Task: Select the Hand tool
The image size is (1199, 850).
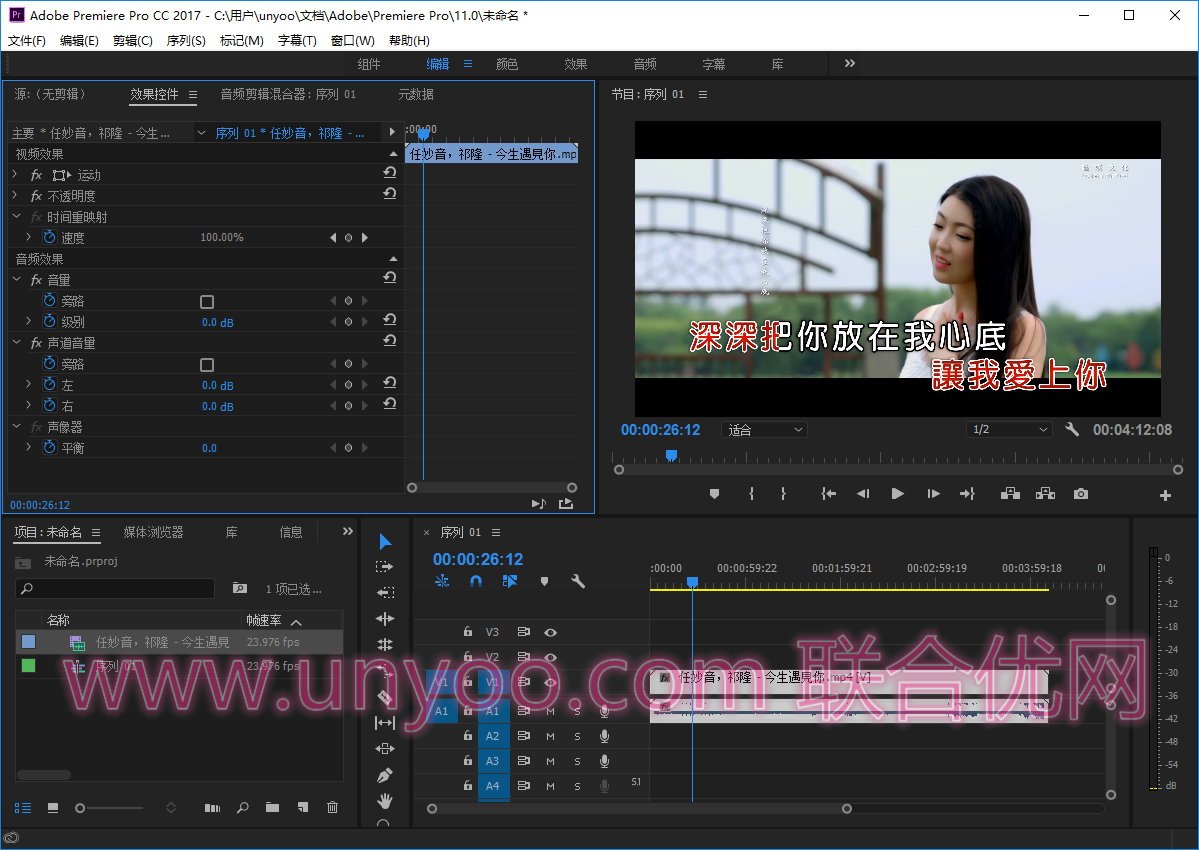Action: click(x=385, y=800)
